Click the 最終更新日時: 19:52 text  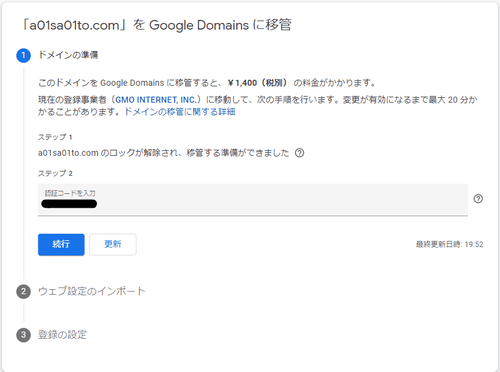449,244
